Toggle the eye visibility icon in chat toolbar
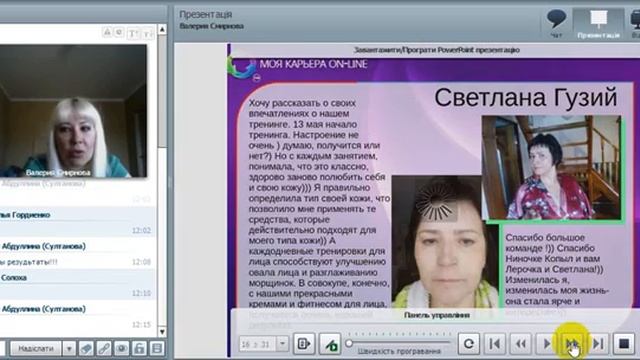 (x=122, y=349)
